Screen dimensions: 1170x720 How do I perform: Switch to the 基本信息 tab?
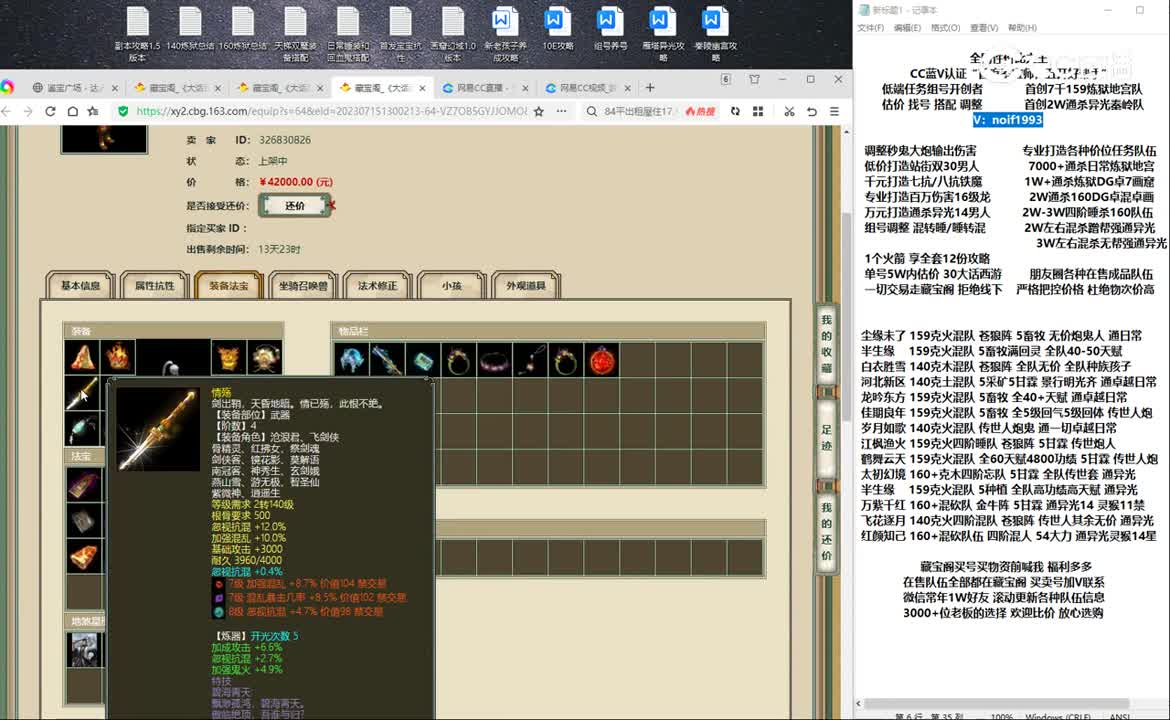(81, 285)
